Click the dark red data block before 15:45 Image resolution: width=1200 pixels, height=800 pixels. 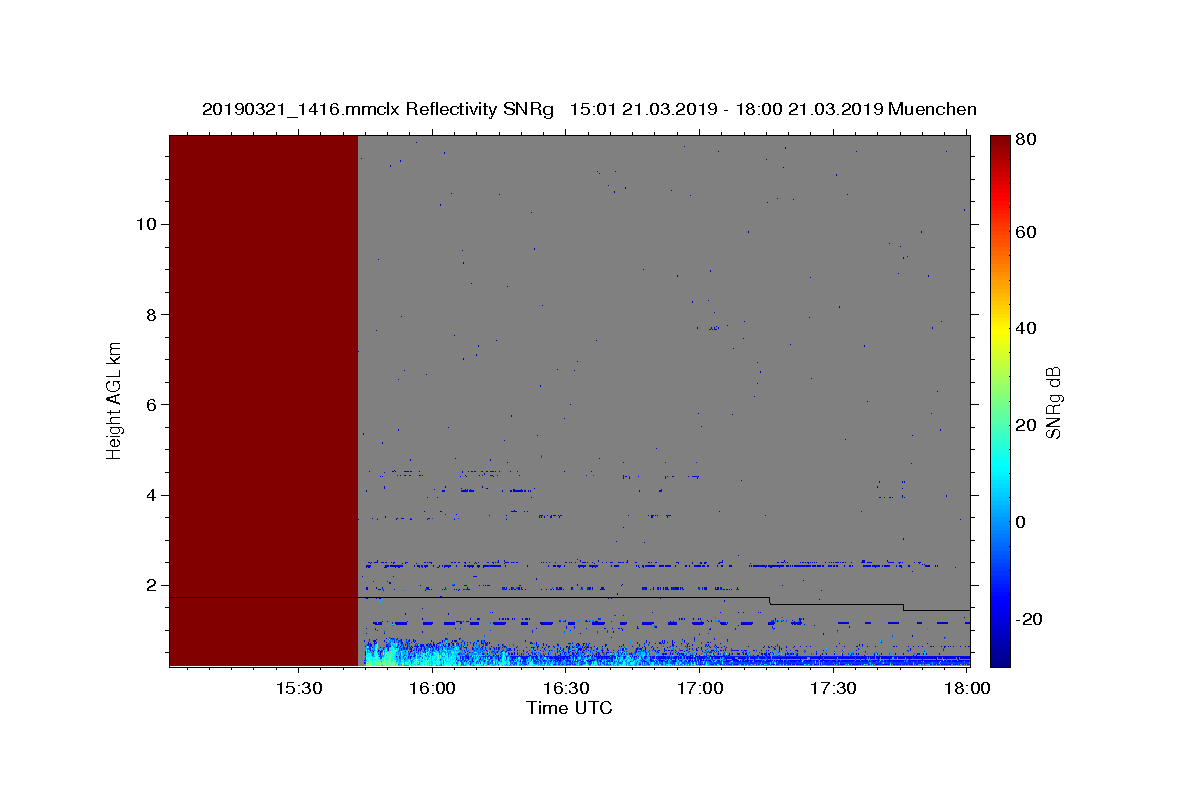(x=264, y=400)
